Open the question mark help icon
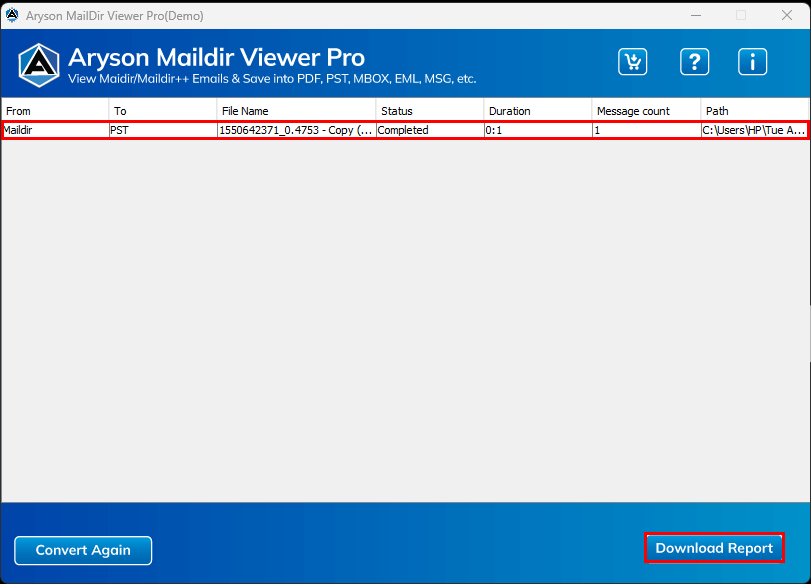Screen dimensions: 811x584 [694, 62]
